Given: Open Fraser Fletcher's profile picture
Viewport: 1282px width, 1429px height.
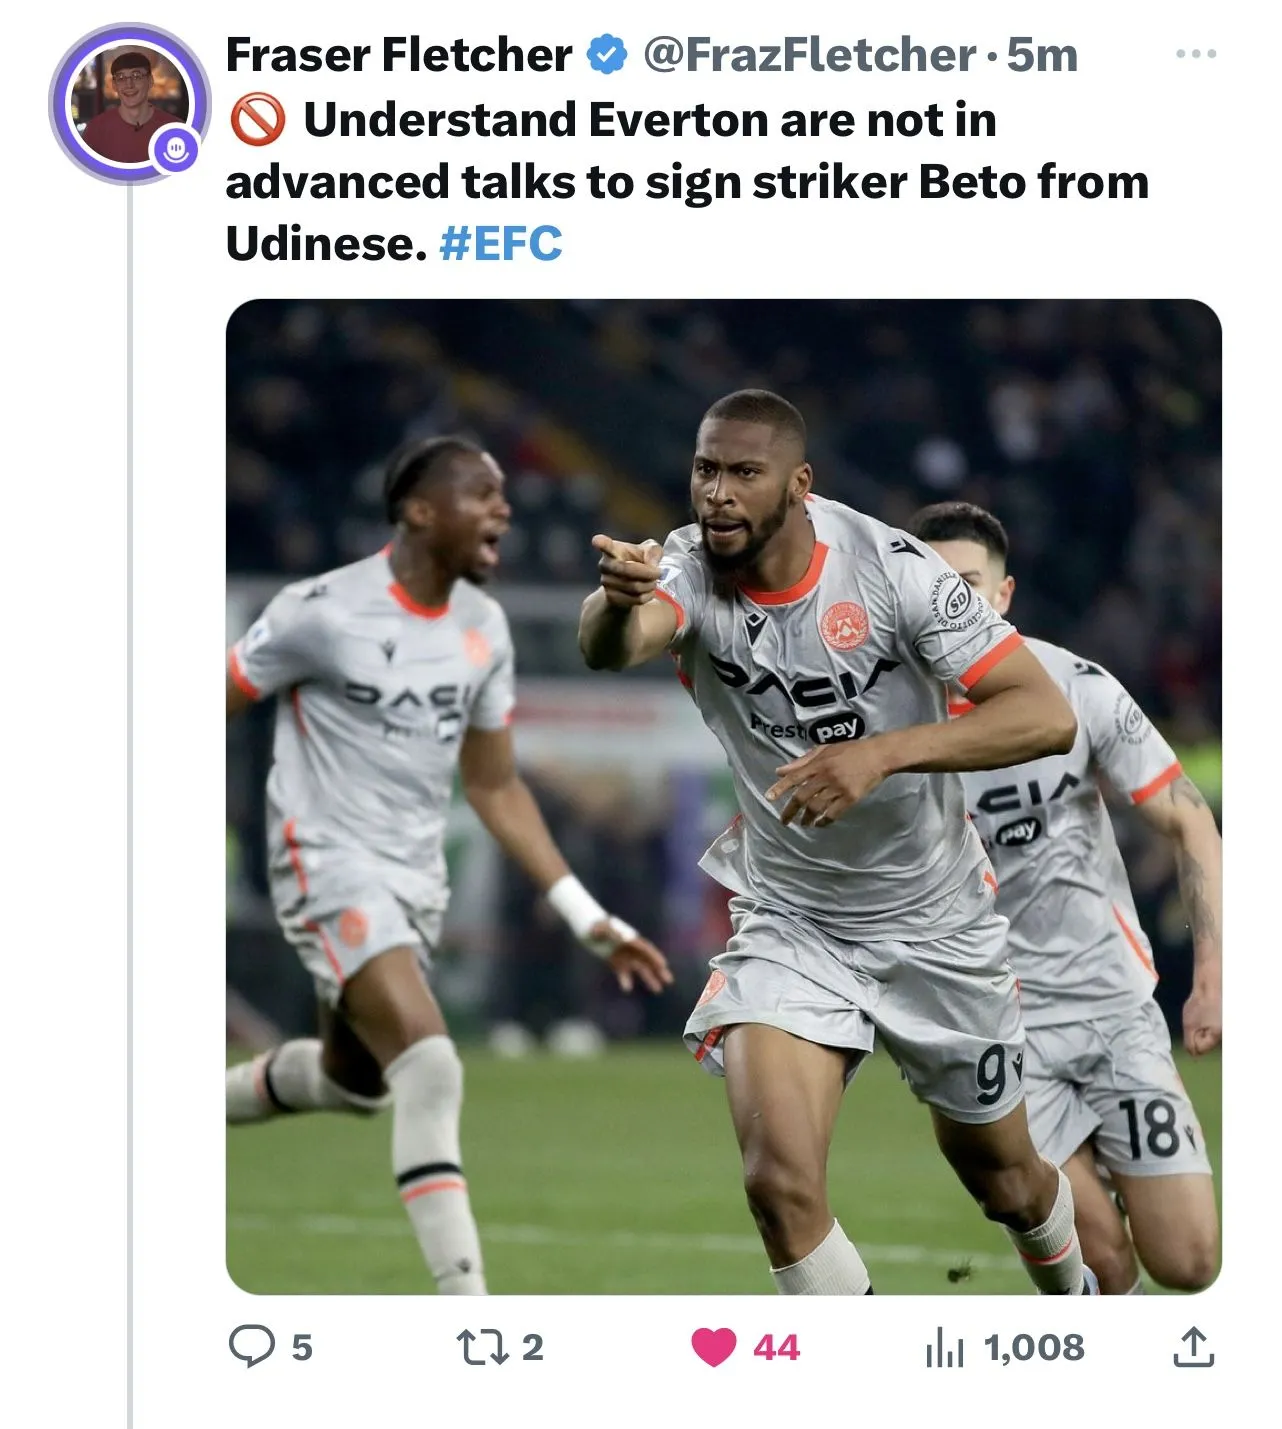Looking at the screenshot, I should pos(128,103).
